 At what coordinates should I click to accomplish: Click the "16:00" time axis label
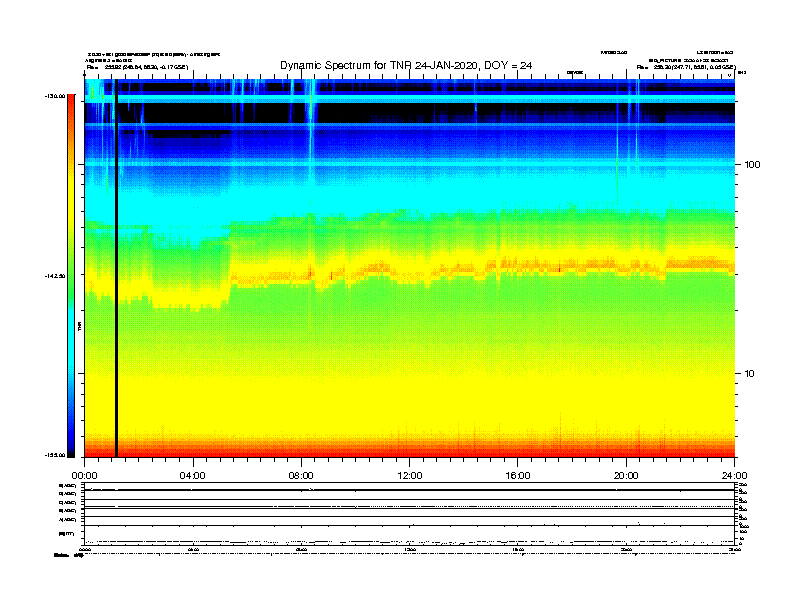tap(518, 476)
